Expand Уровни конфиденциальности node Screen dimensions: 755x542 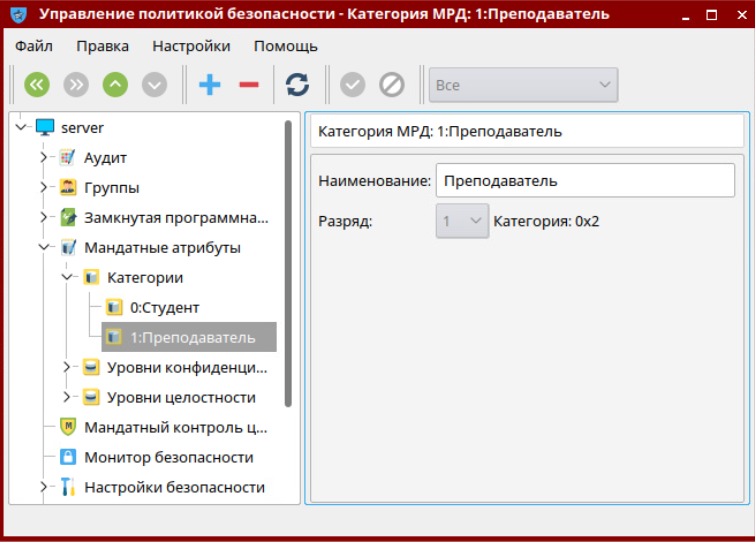[x=66, y=367]
